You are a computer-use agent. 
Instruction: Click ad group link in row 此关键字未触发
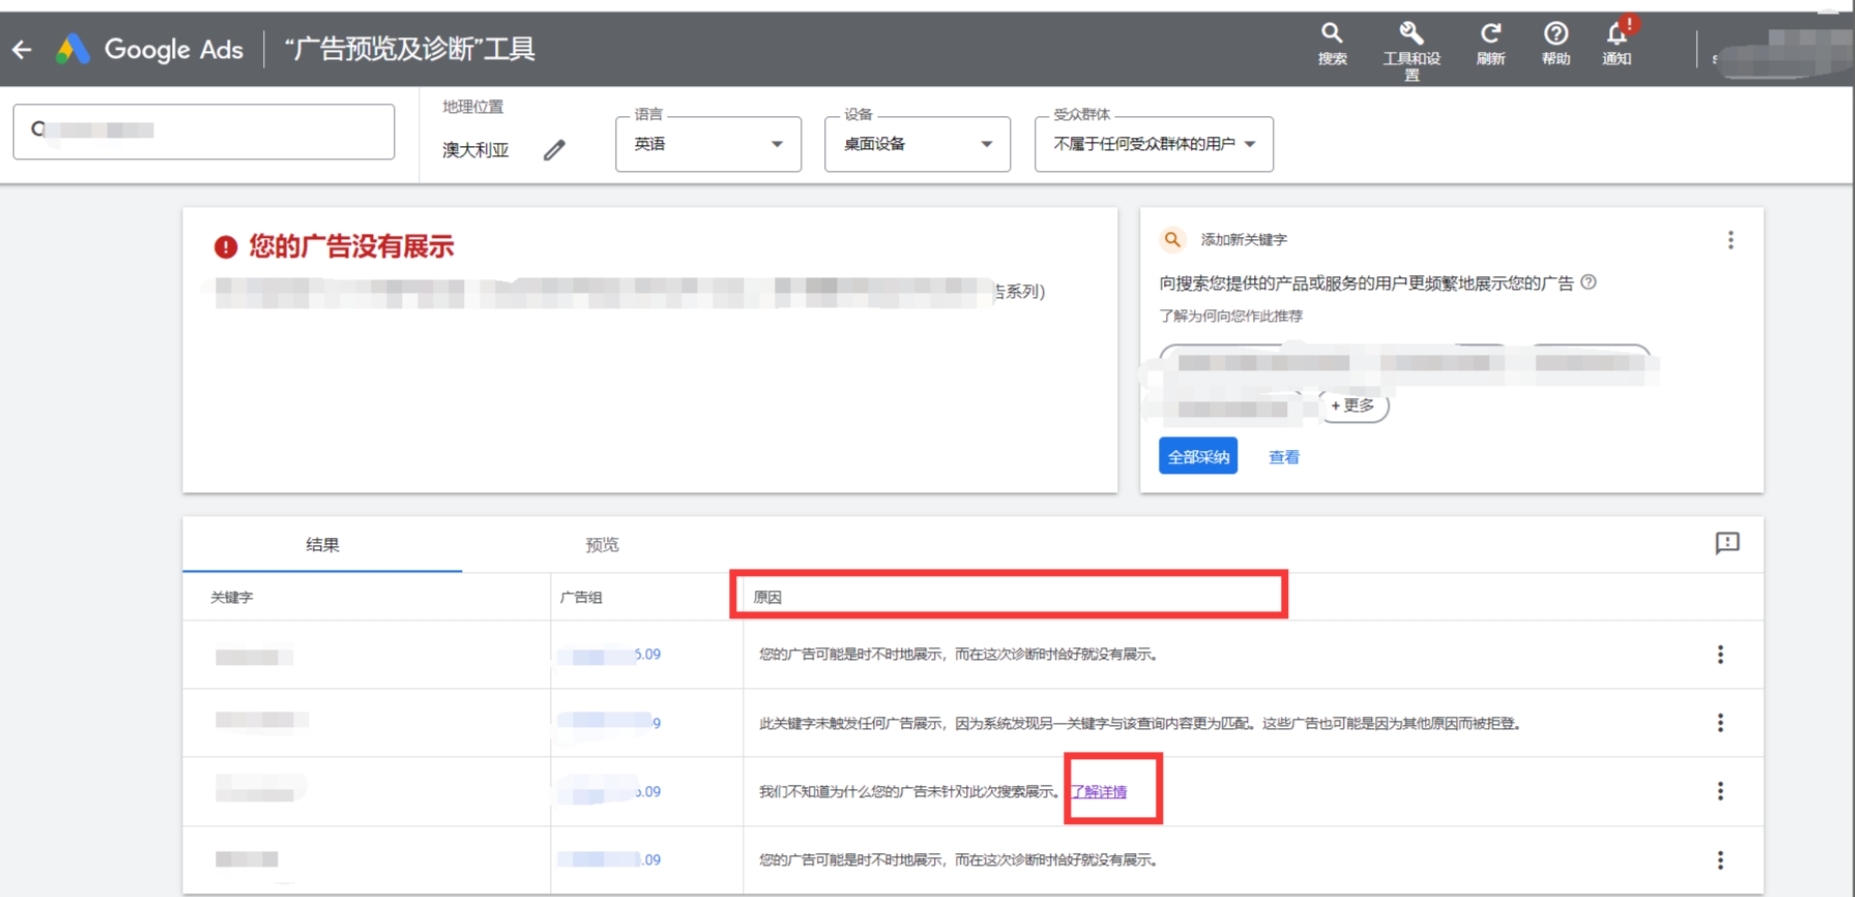point(610,722)
